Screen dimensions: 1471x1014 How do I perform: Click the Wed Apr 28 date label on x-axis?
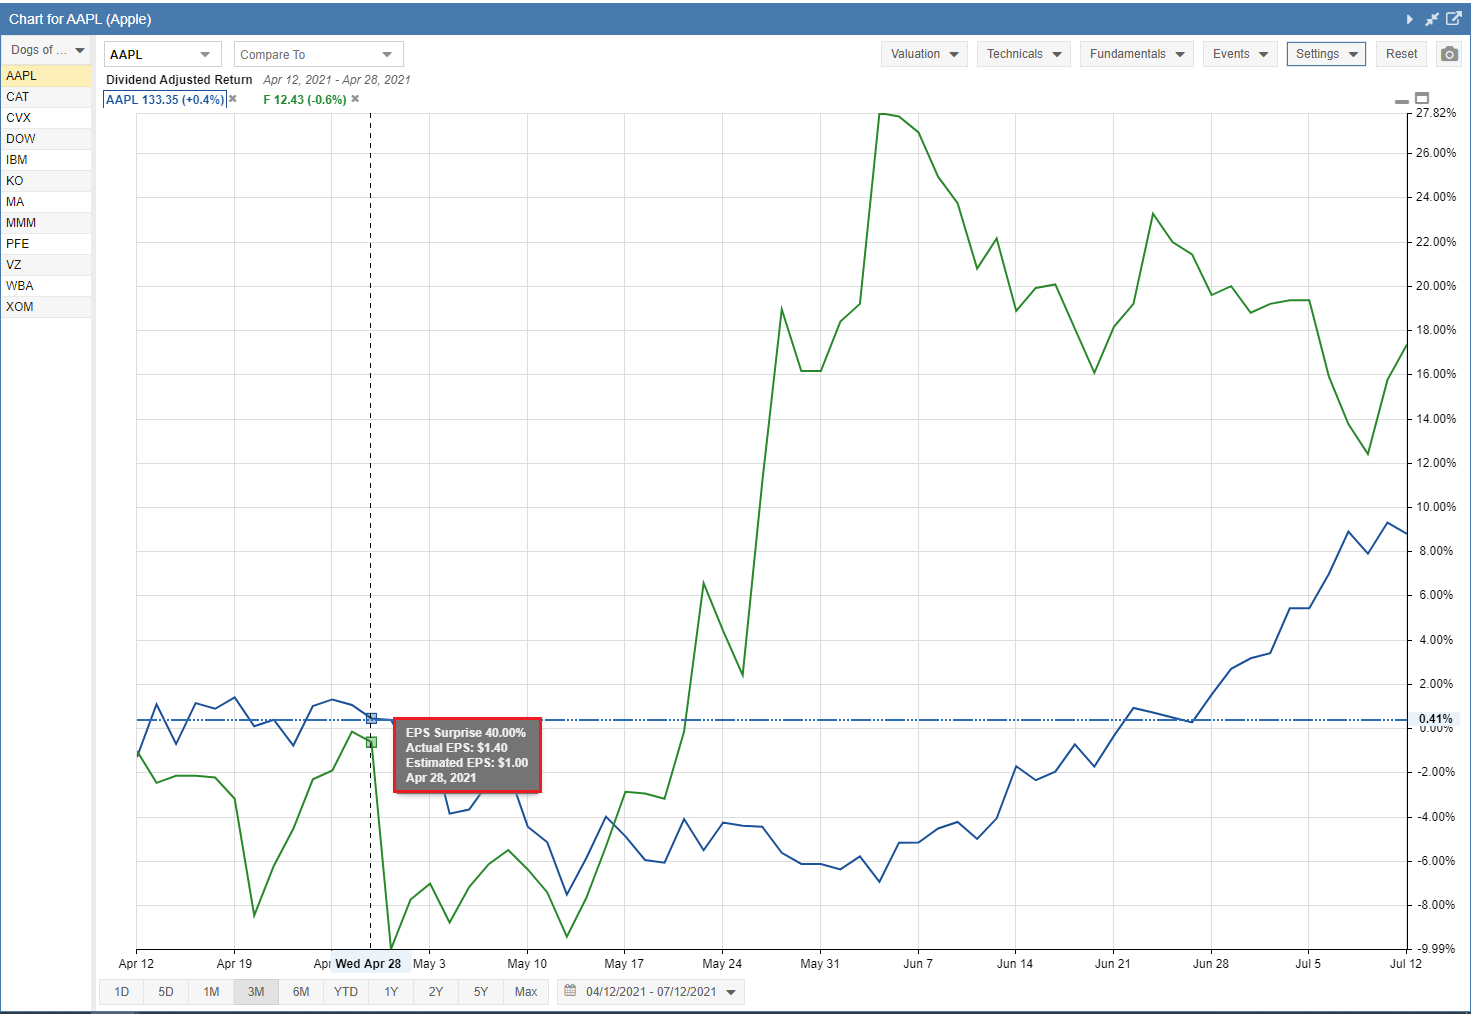pyautogui.click(x=368, y=964)
